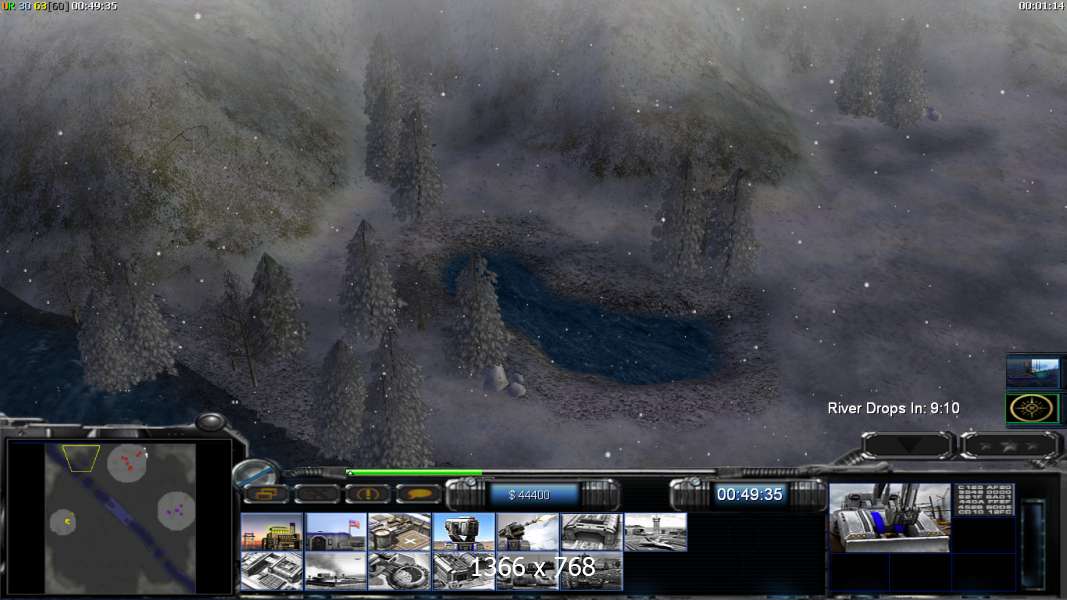
Task: Build the Cold Fusion Reactor power plant
Action: (272, 532)
